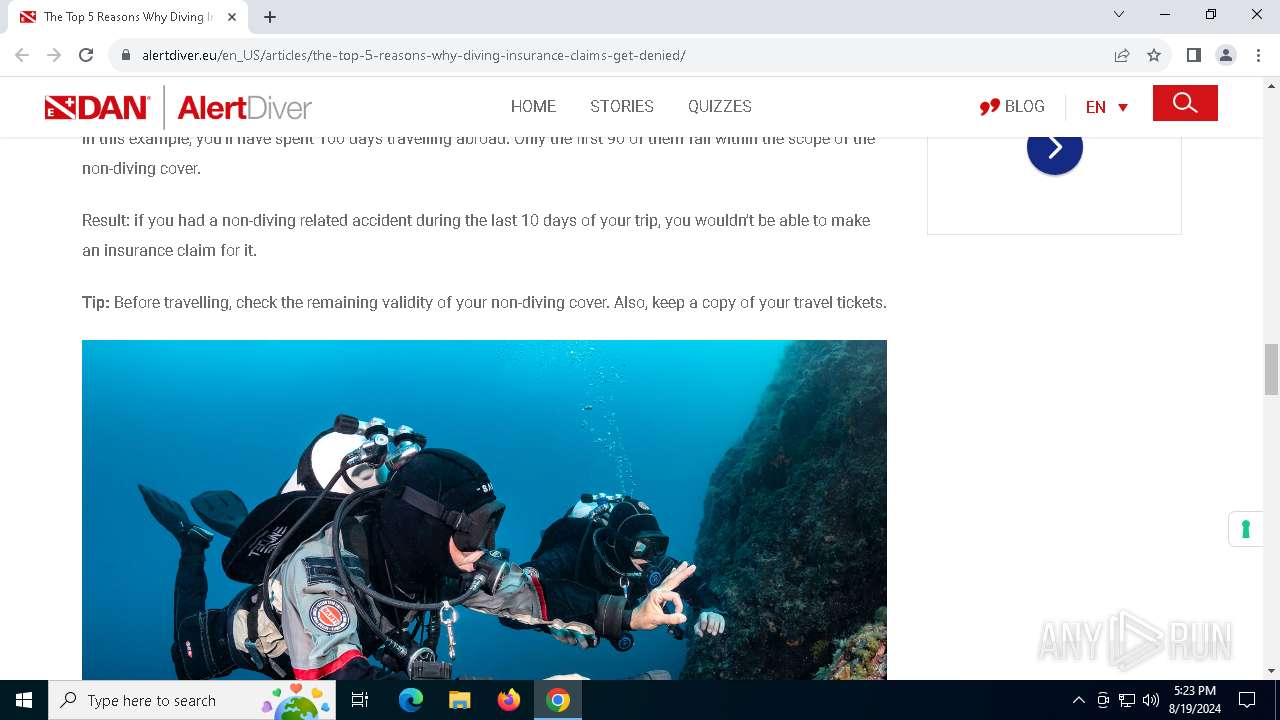Close the Top 5 Reasons tab
Screen dimensions: 1280x720
coord(232,17)
